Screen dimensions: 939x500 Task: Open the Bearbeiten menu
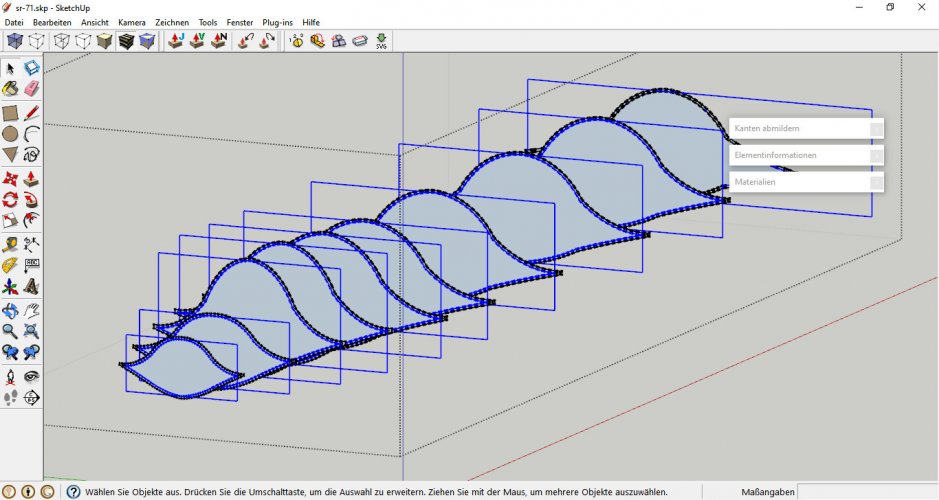click(52, 22)
